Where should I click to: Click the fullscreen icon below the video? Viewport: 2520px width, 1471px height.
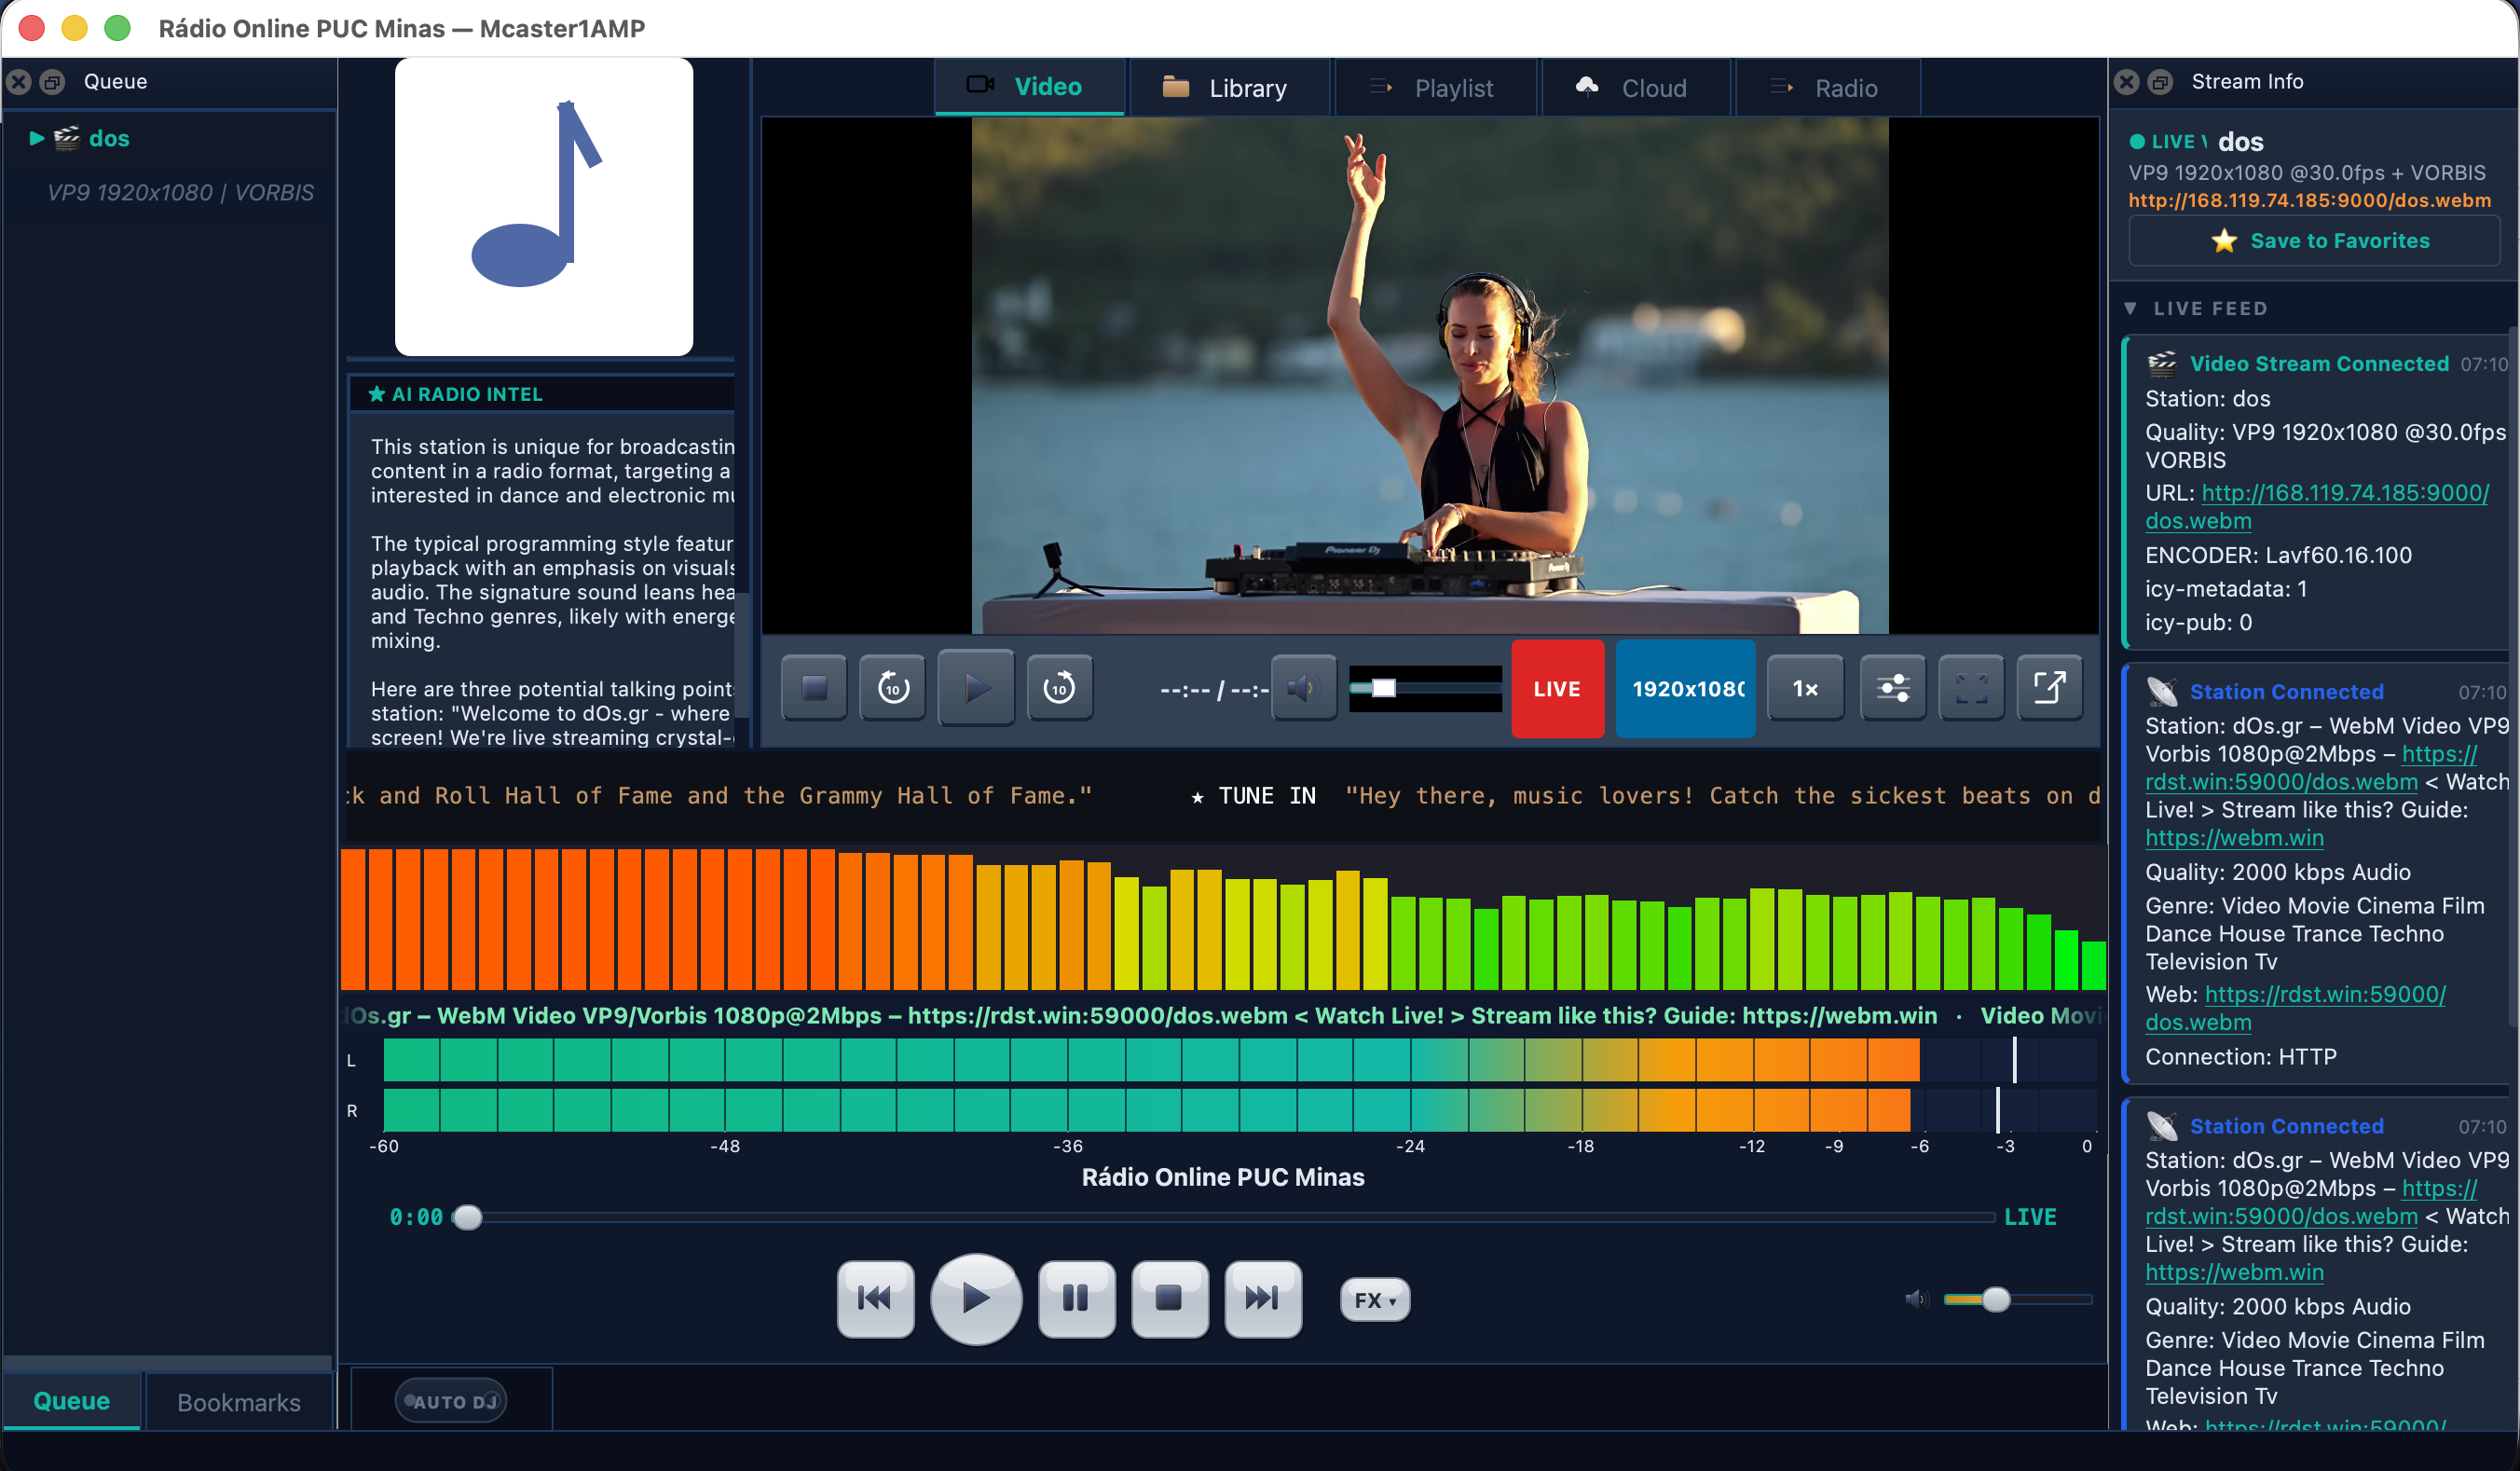pyautogui.click(x=1971, y=688)
